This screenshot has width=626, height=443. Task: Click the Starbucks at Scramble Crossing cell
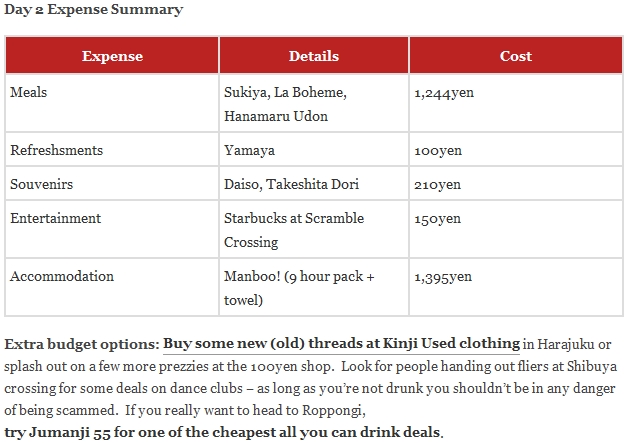314,229
